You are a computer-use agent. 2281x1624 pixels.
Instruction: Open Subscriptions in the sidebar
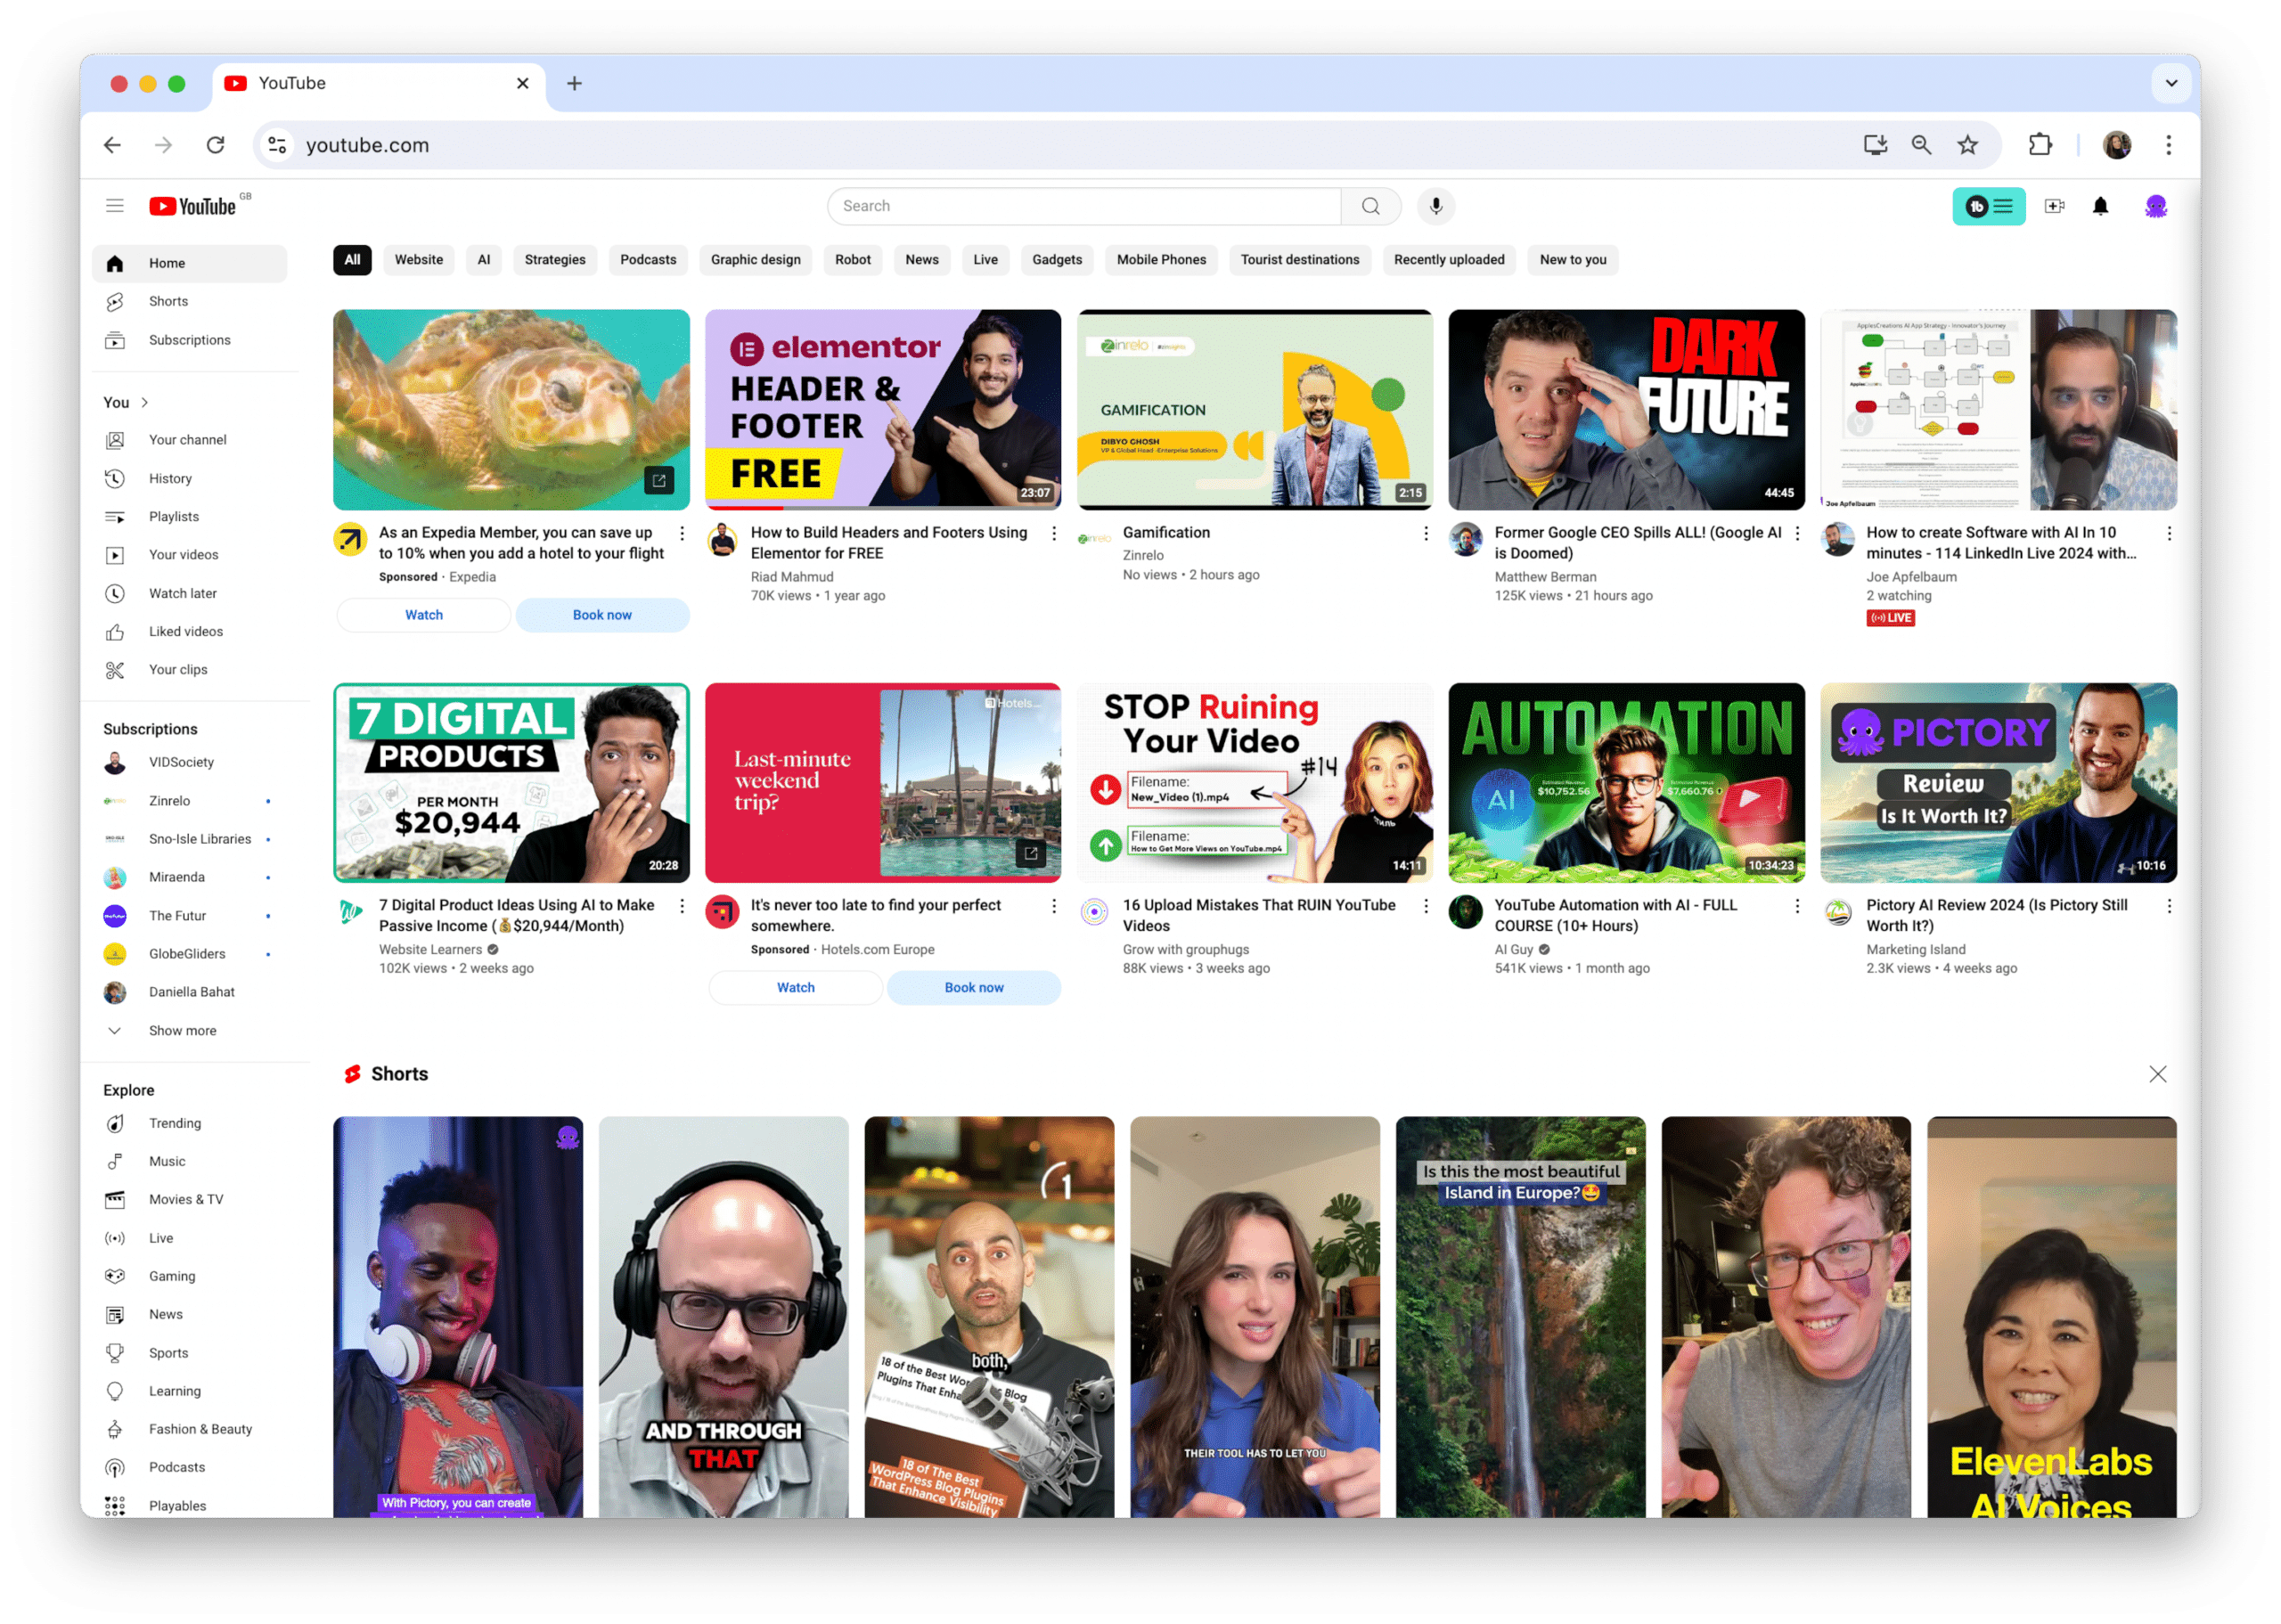coord(190,340)
